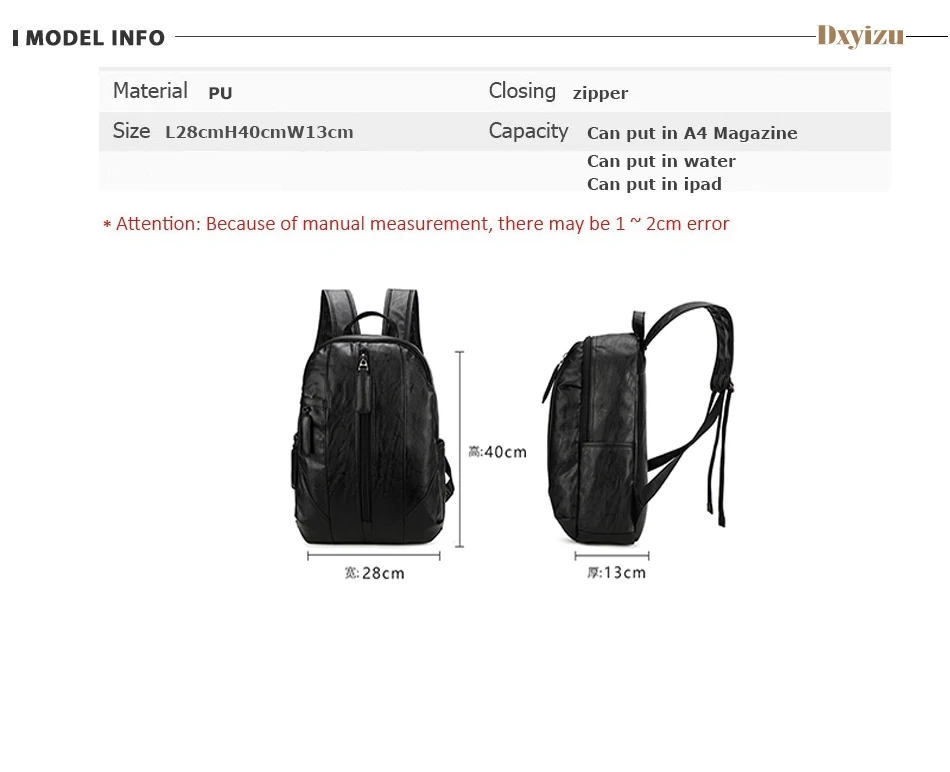Click the Capacity label

528,131
